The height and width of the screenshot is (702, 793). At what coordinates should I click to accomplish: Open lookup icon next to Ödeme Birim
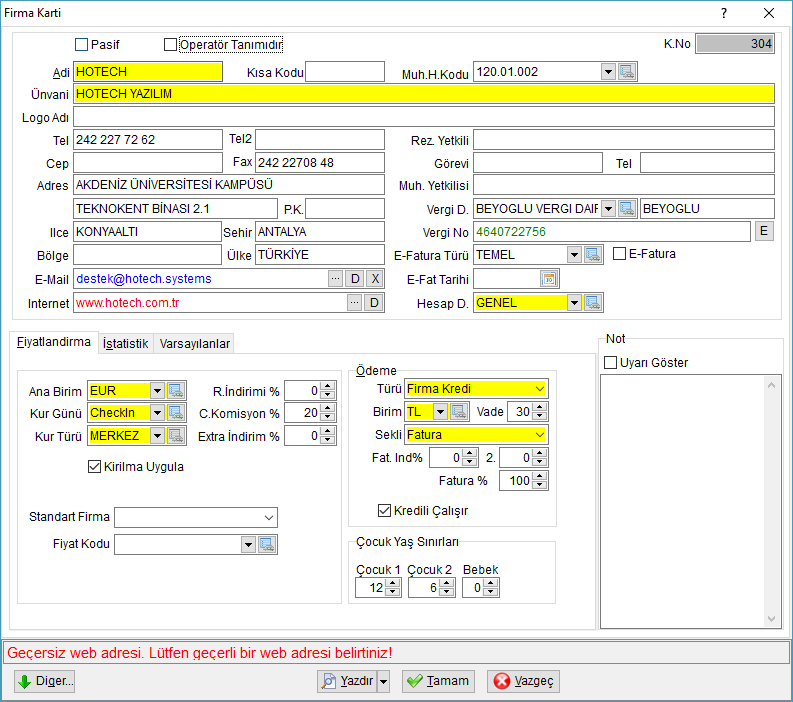click(x=459, y=412)
